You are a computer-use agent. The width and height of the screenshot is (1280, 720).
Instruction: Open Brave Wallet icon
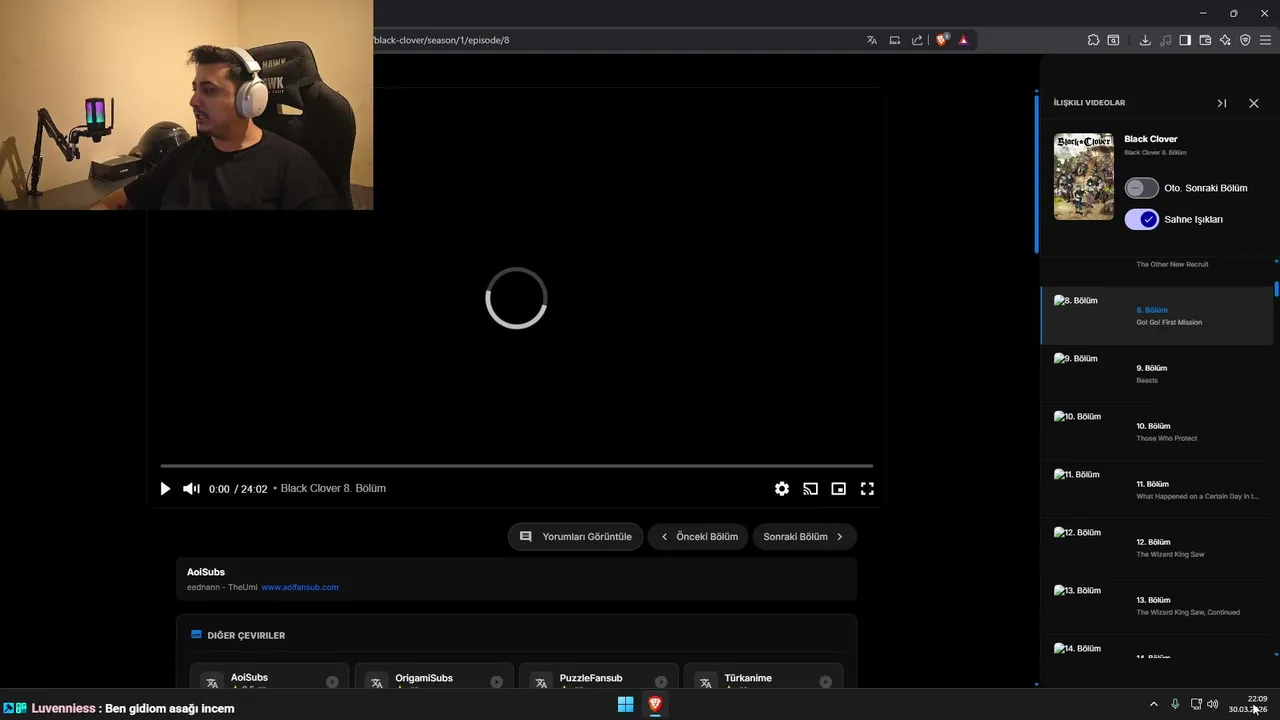[x=1205, y=40]
